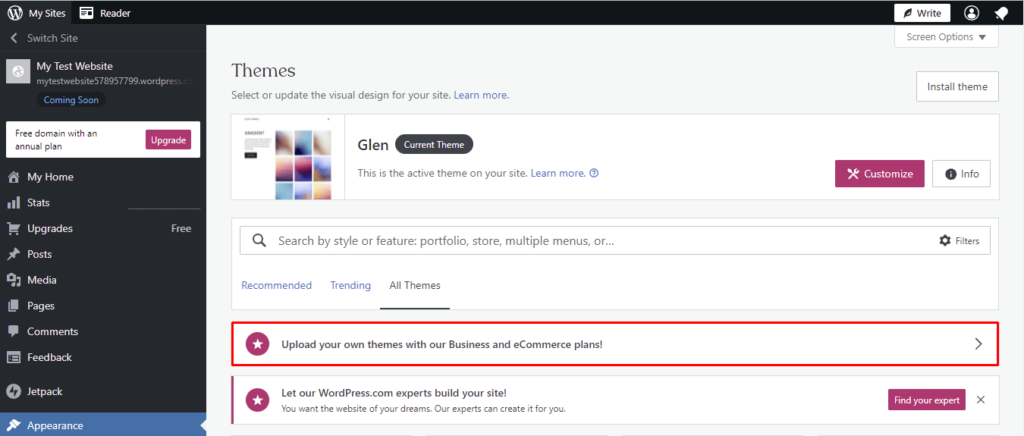Screen dimensions: 1024x436
Task: Open Upgrades menu item
Action: click(x=50, y=228)
